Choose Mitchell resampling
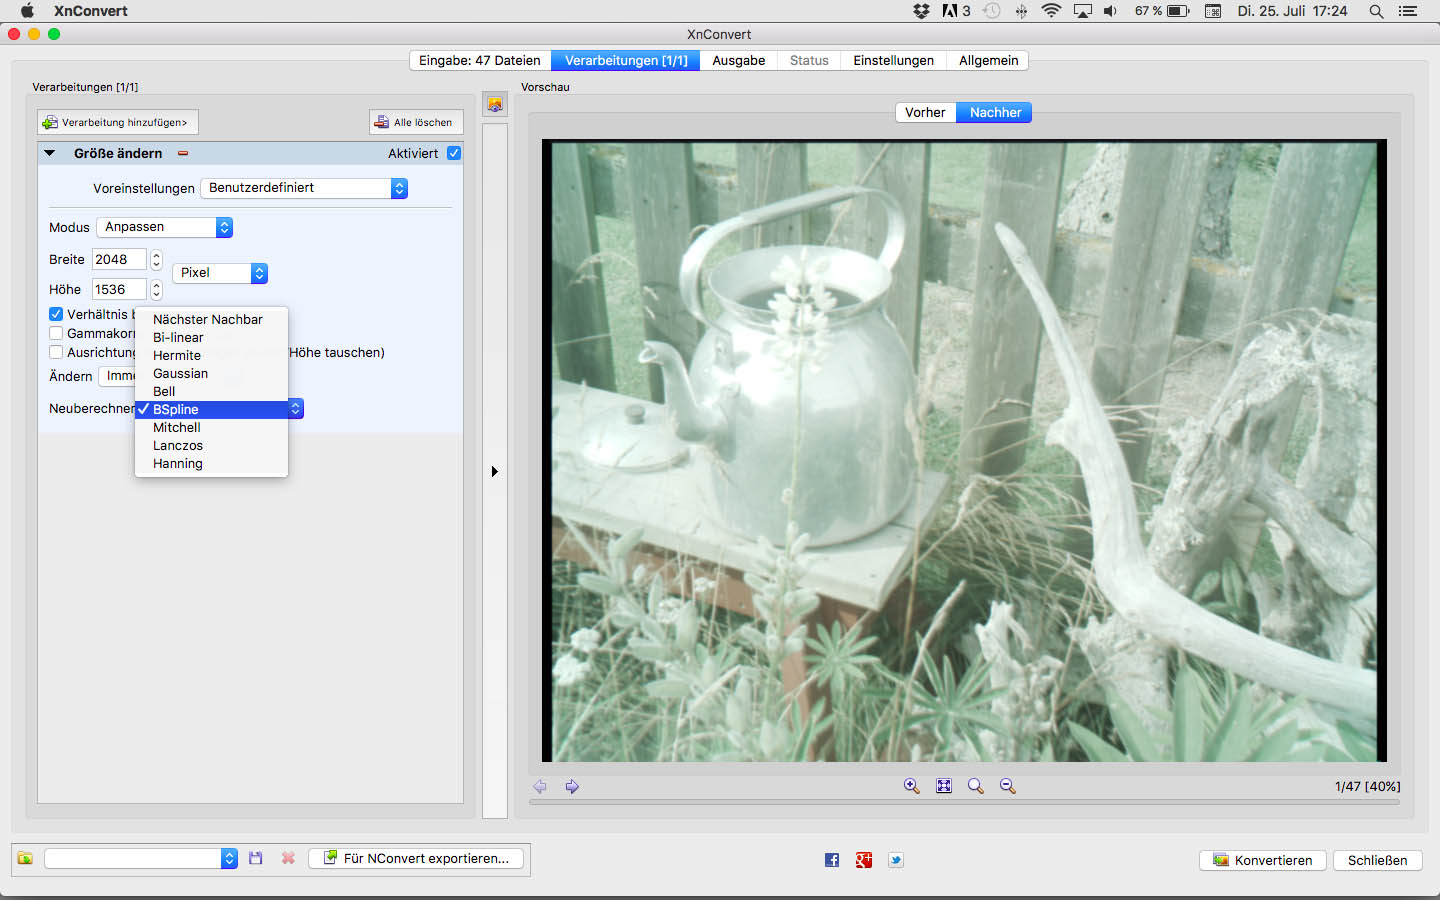Image resolution: width=1440 pixels, height=900 pixels. (x=211, y=427)
